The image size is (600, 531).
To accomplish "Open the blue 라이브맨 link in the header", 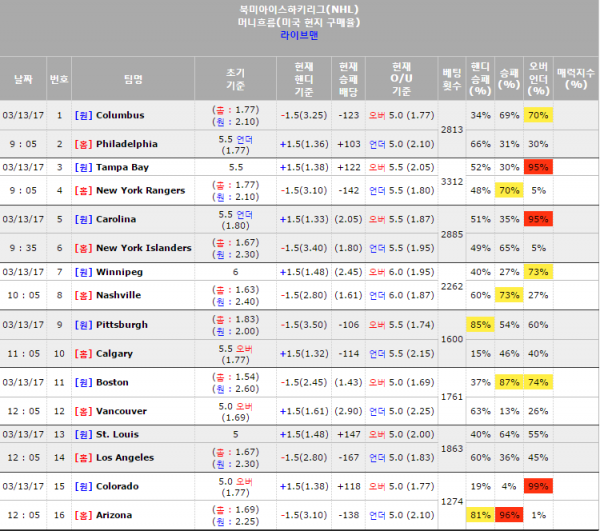I will point(299,36).
